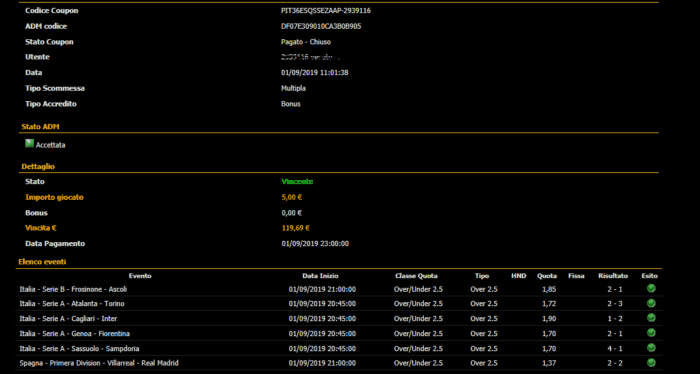700x374 pixels.
Task: Click the Stato ADM section heading
Action: 40,127
